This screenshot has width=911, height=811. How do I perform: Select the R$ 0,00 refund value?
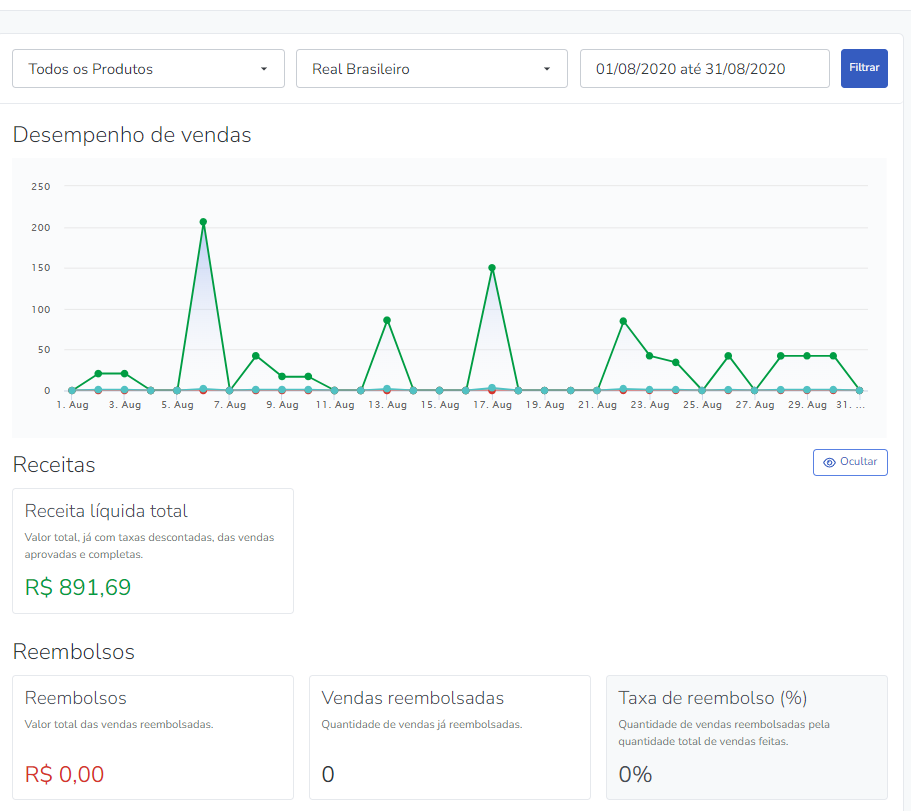click(x=64, y=774)
